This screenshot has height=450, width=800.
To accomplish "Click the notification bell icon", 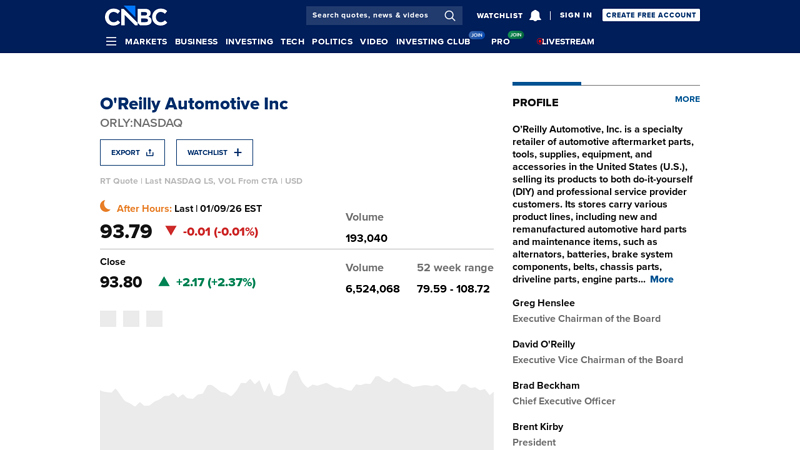I will pos(535,16).
